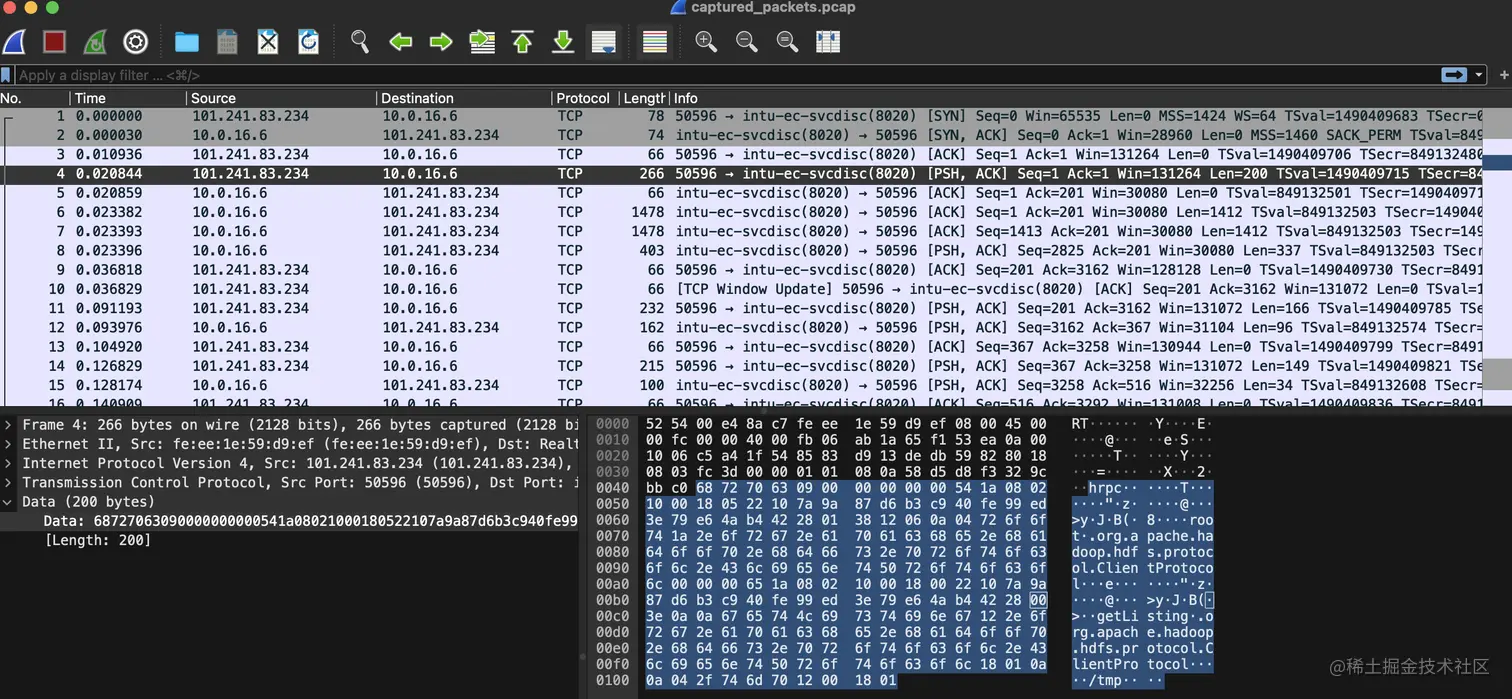Collapse the Data (200 bytes) row
1512x699 pixels.
[x=8, y=501]
